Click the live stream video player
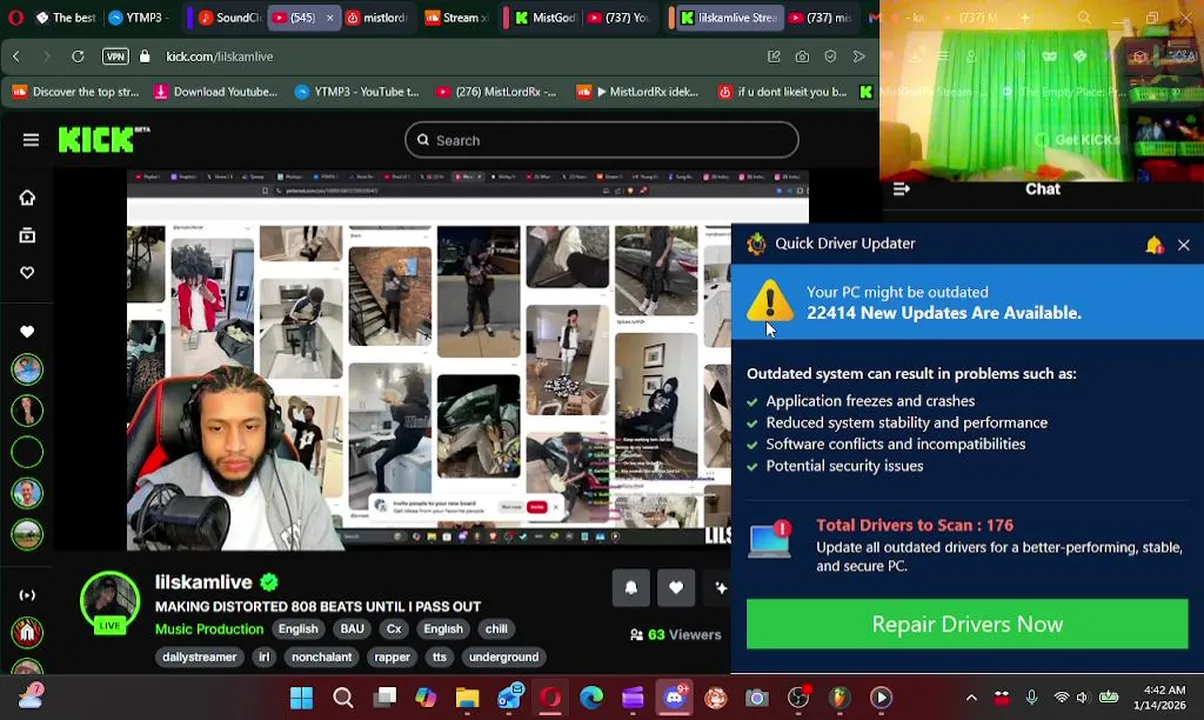 click(467, 360)
